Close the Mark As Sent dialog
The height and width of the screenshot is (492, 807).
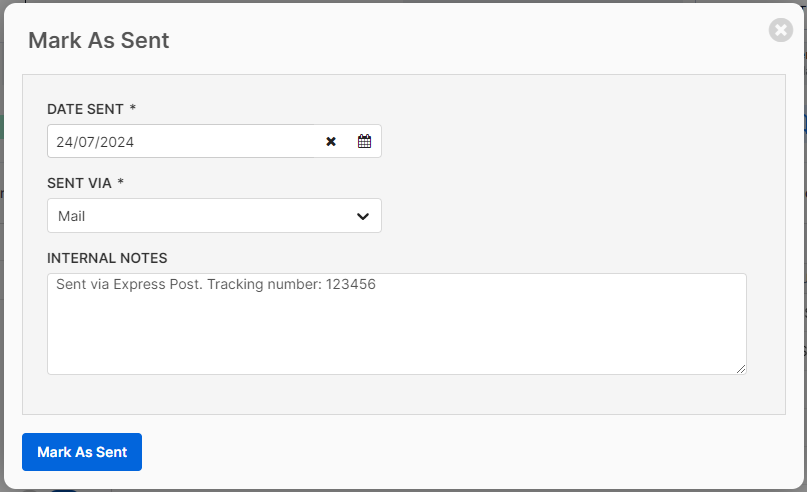(x=781, y=30)
